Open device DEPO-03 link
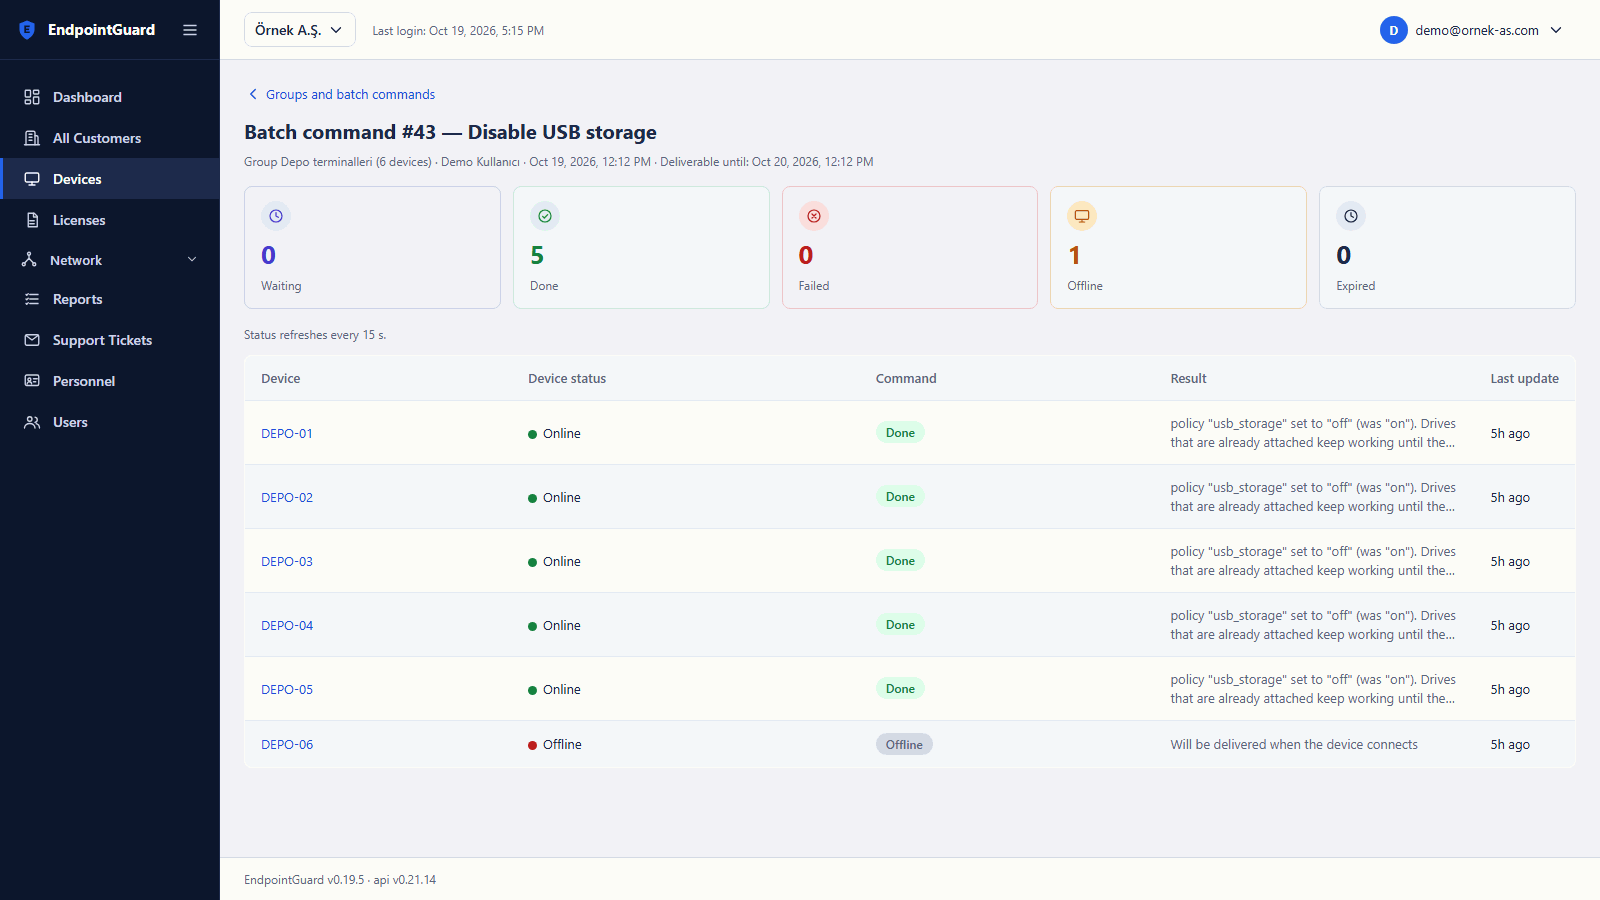This screenshot has width=1600, height=900. click(x=287, y=561)
